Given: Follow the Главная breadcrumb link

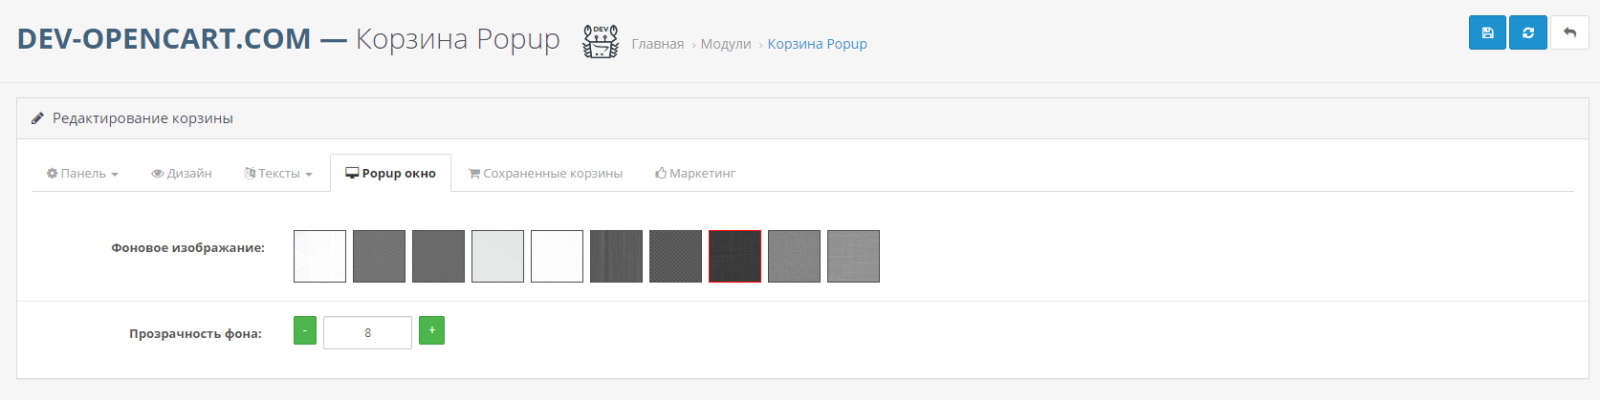Looking at the screenshot, I should [x=658, y=44].
